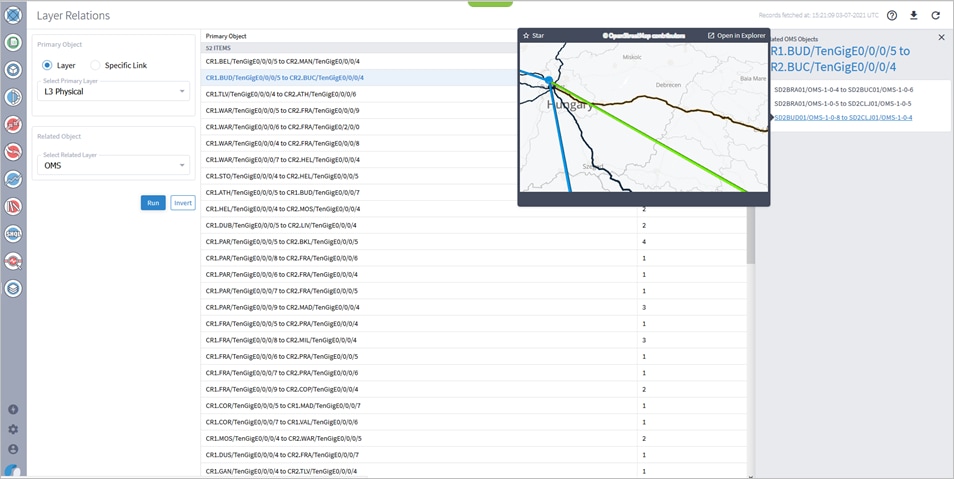Click the Run button
This screenshot has width=954, height=479.
[x=153, y=203]
